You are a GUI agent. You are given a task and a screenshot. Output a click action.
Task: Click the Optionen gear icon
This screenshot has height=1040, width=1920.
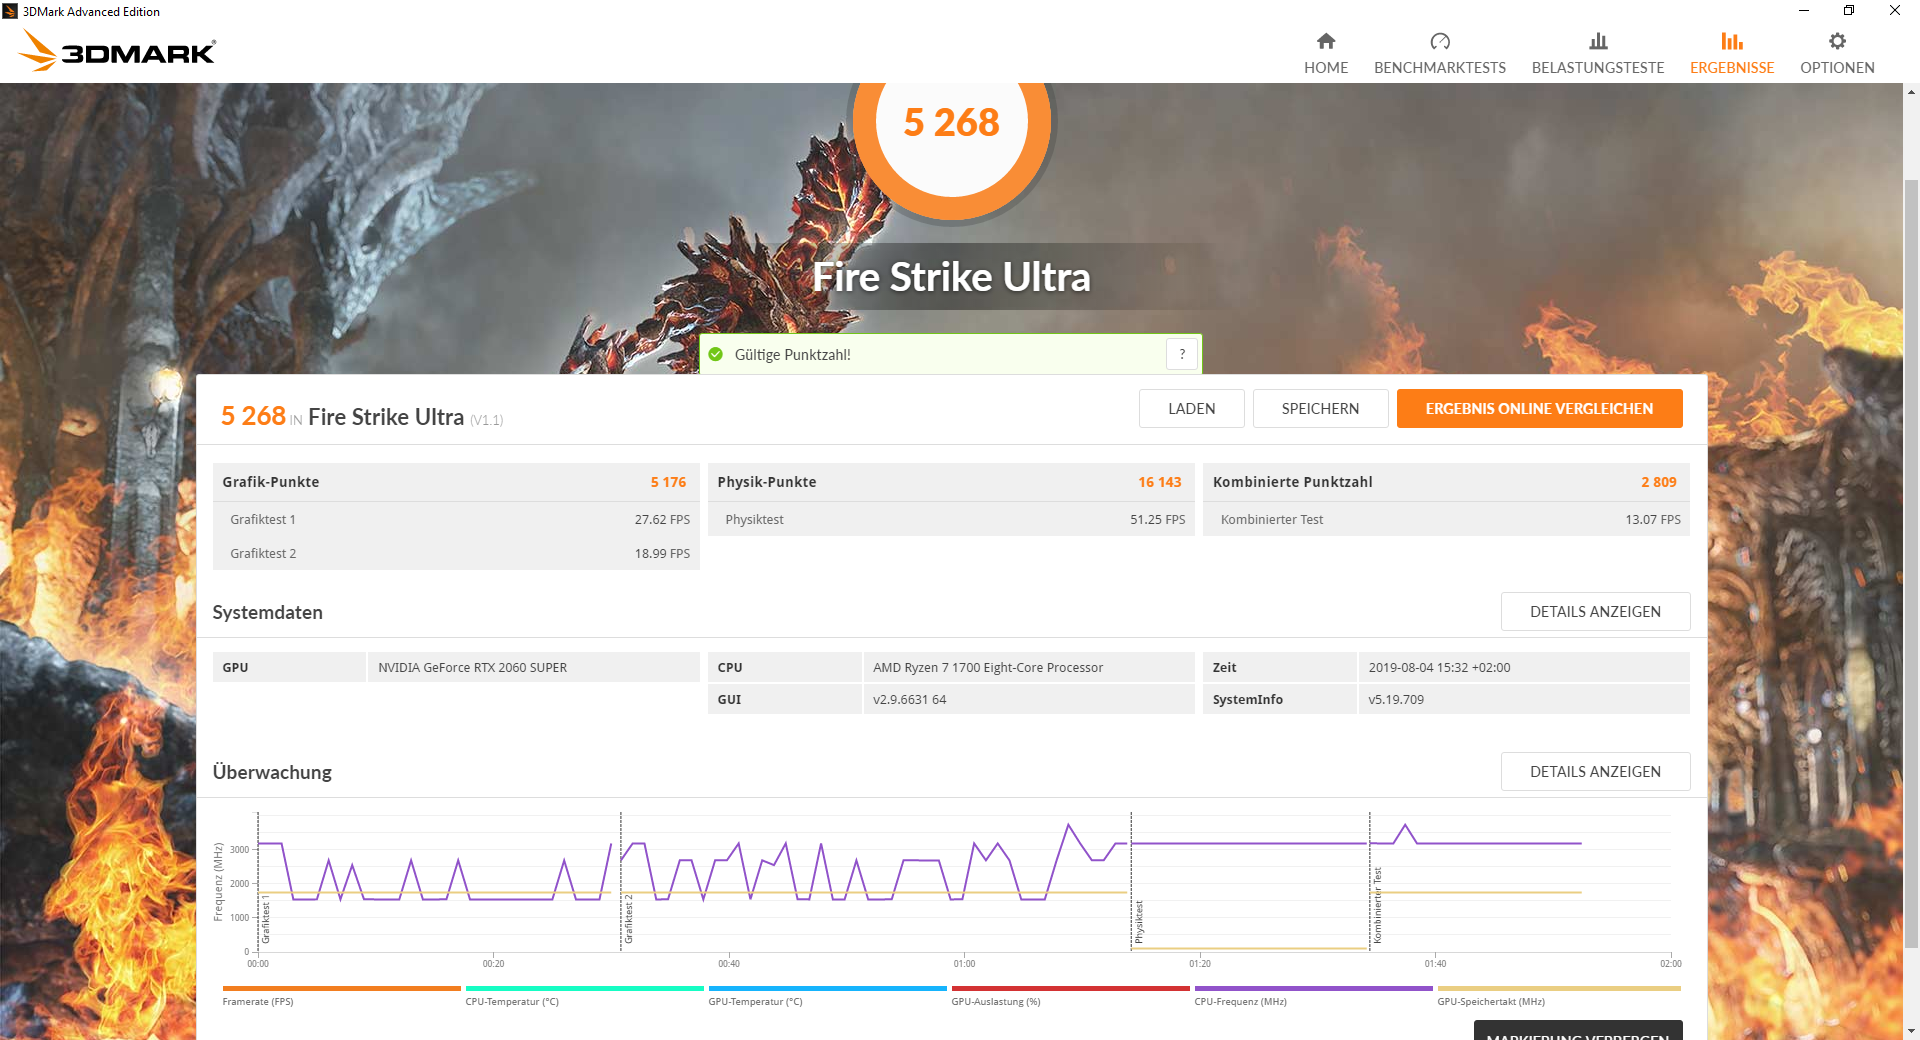pos(1837,41)
